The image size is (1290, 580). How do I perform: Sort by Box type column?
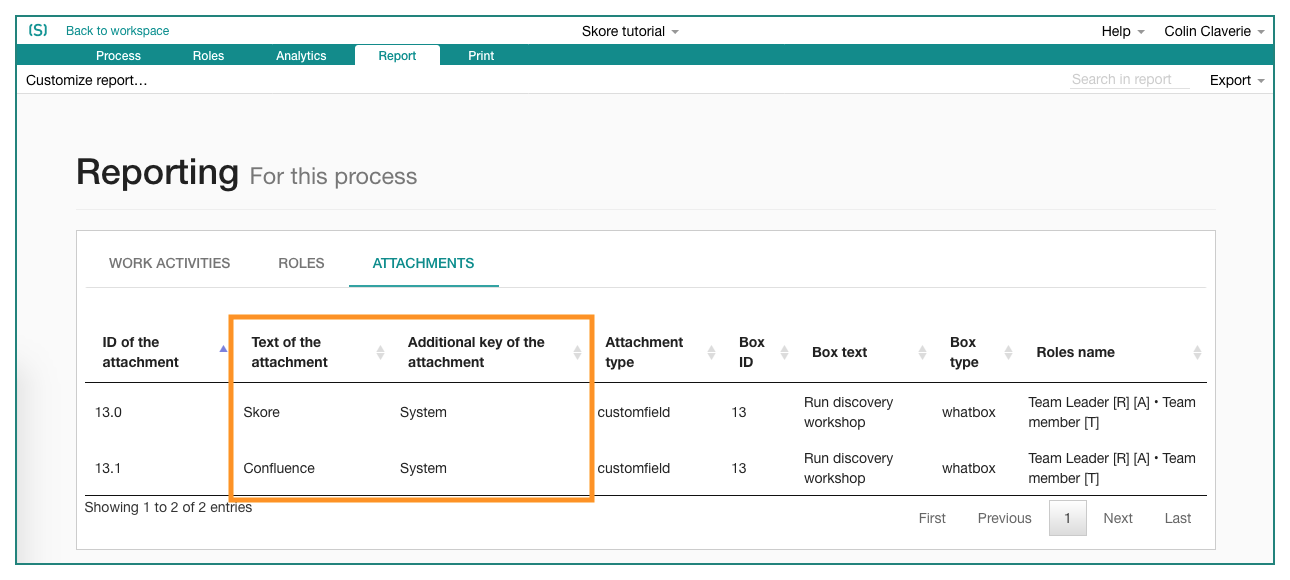click(976, 352)
